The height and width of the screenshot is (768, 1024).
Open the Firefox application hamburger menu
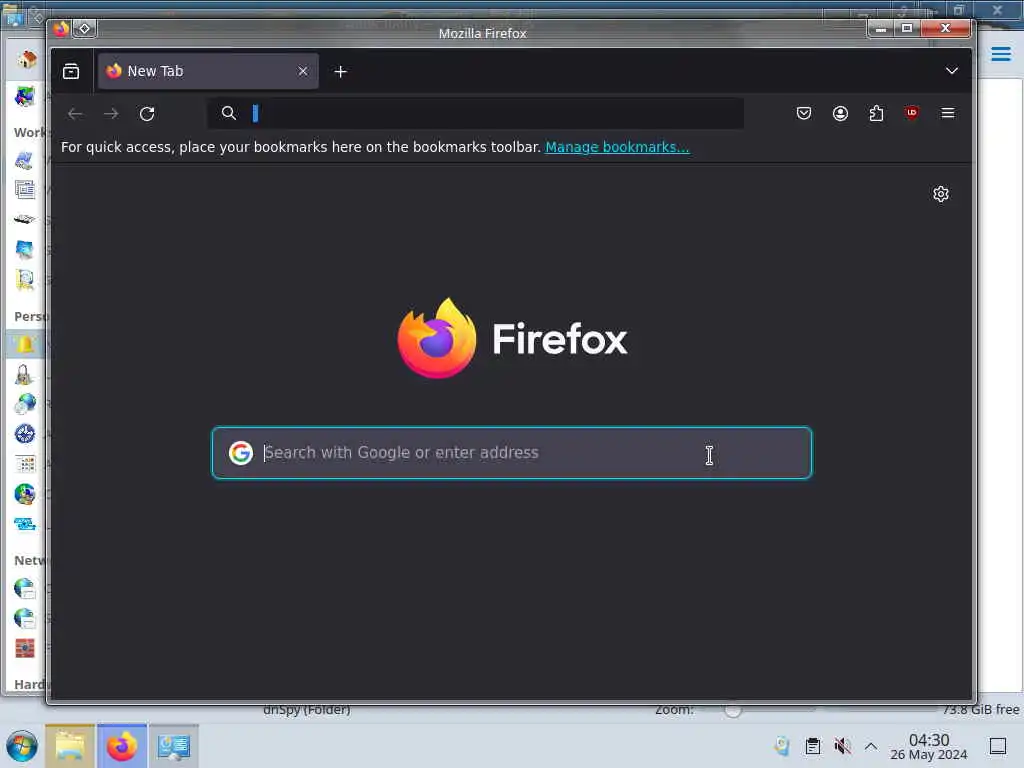coord(948,113)
